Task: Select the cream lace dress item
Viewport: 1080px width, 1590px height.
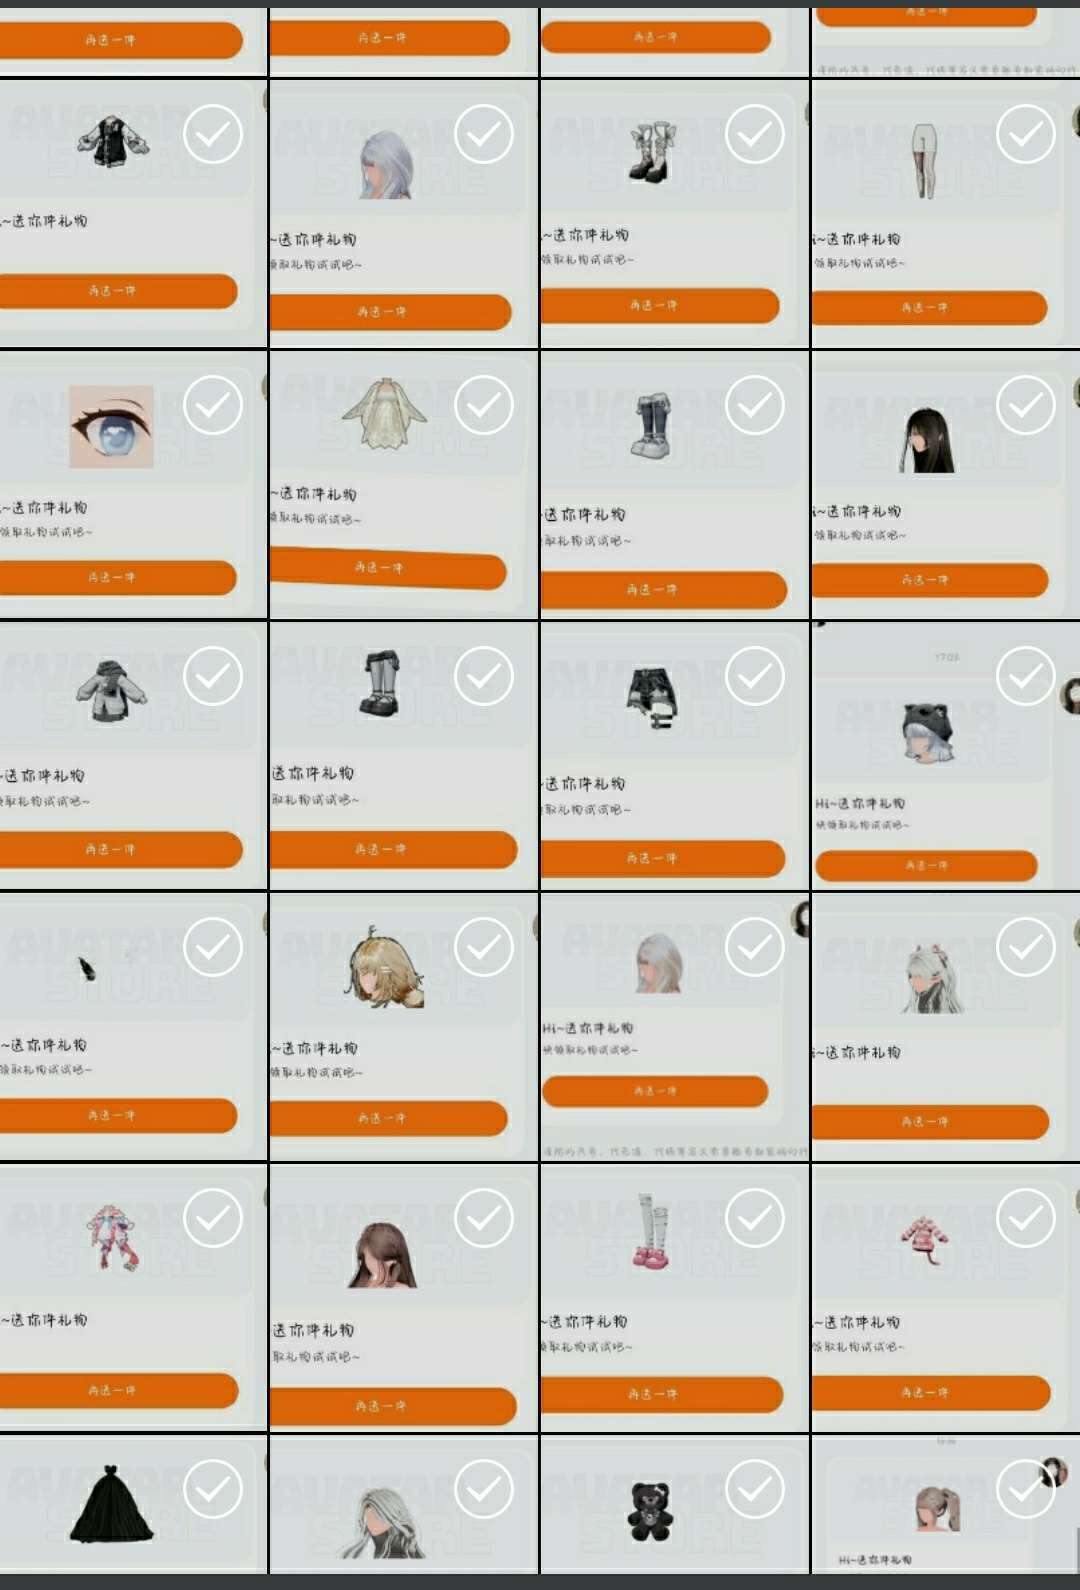Action: tap(384, 413)
